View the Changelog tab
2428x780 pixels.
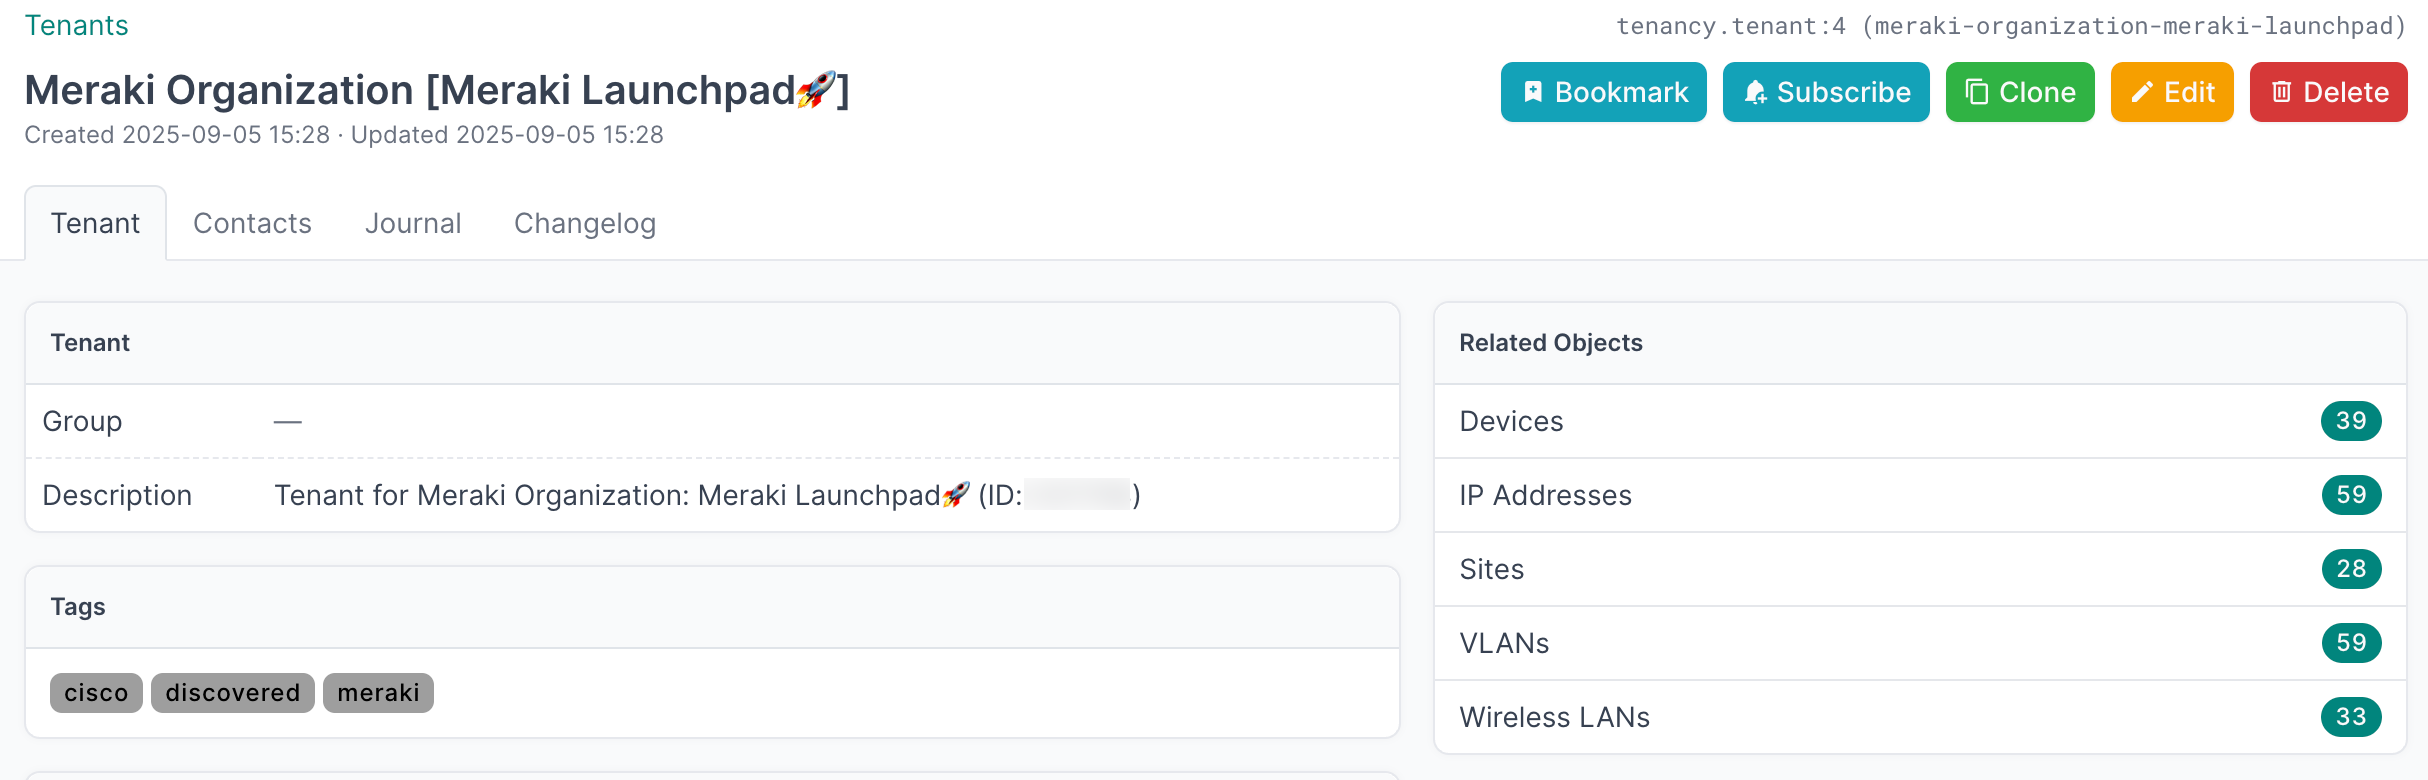point(584,222)
